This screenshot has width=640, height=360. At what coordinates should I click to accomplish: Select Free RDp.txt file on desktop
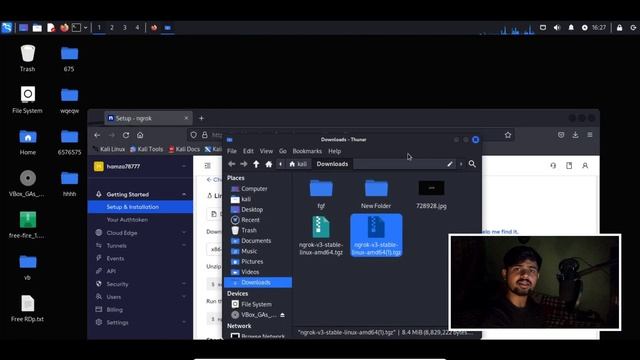tap(27, 309)
